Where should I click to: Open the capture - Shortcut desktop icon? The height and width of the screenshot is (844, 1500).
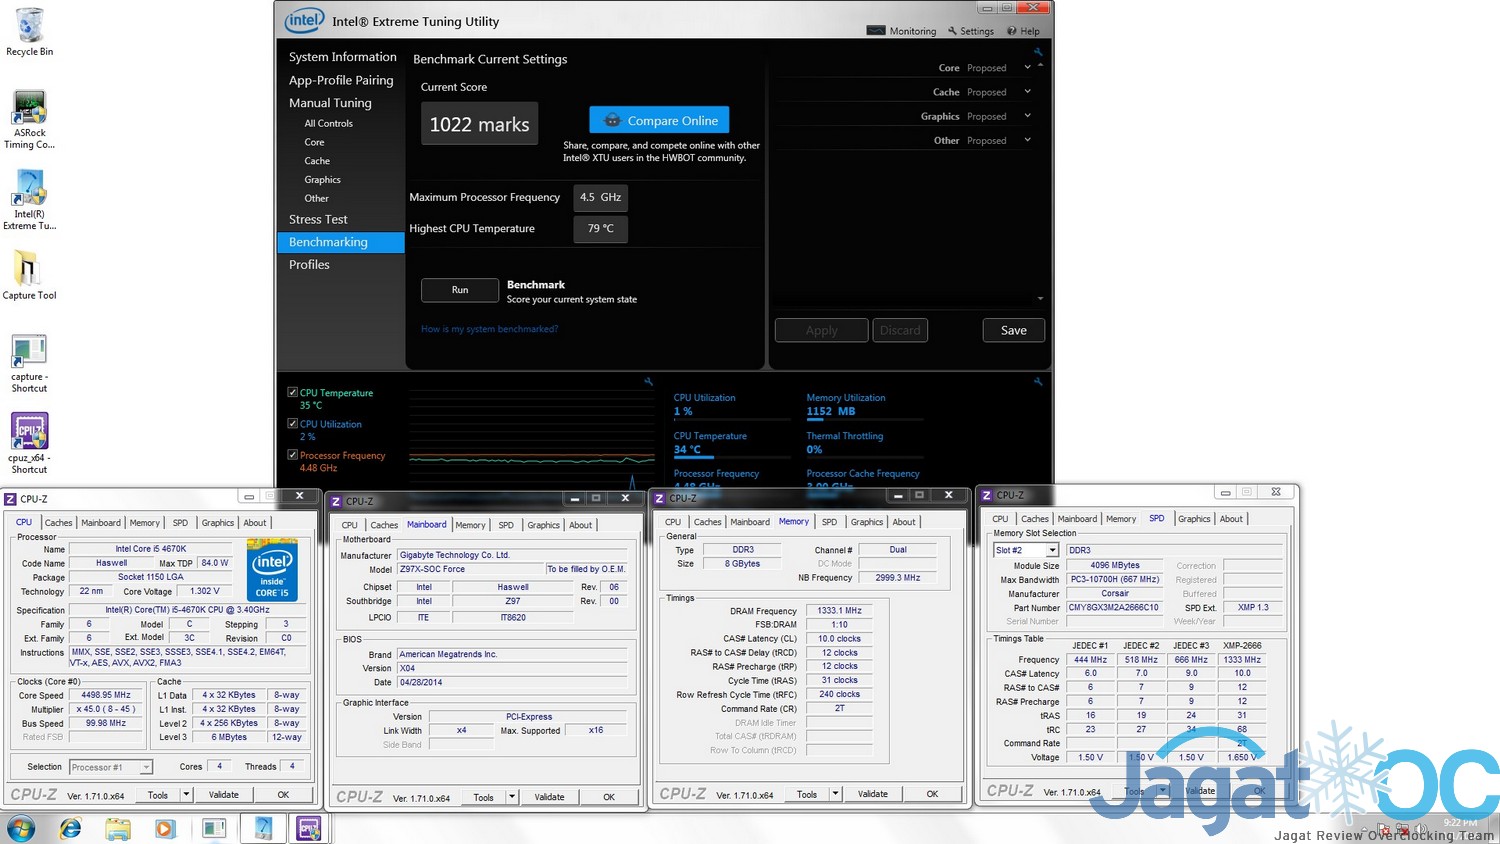click(29, 363)
